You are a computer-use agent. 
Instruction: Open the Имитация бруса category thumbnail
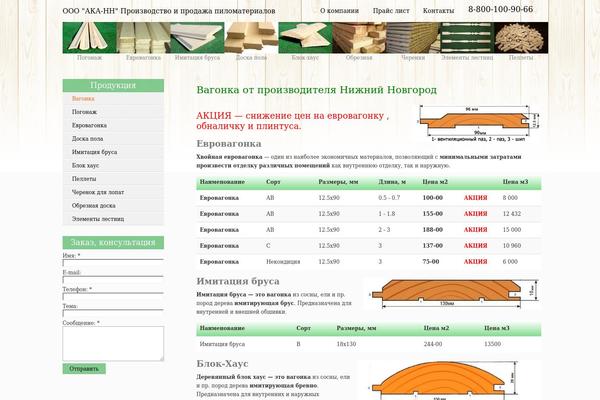(x=197, y=38)
